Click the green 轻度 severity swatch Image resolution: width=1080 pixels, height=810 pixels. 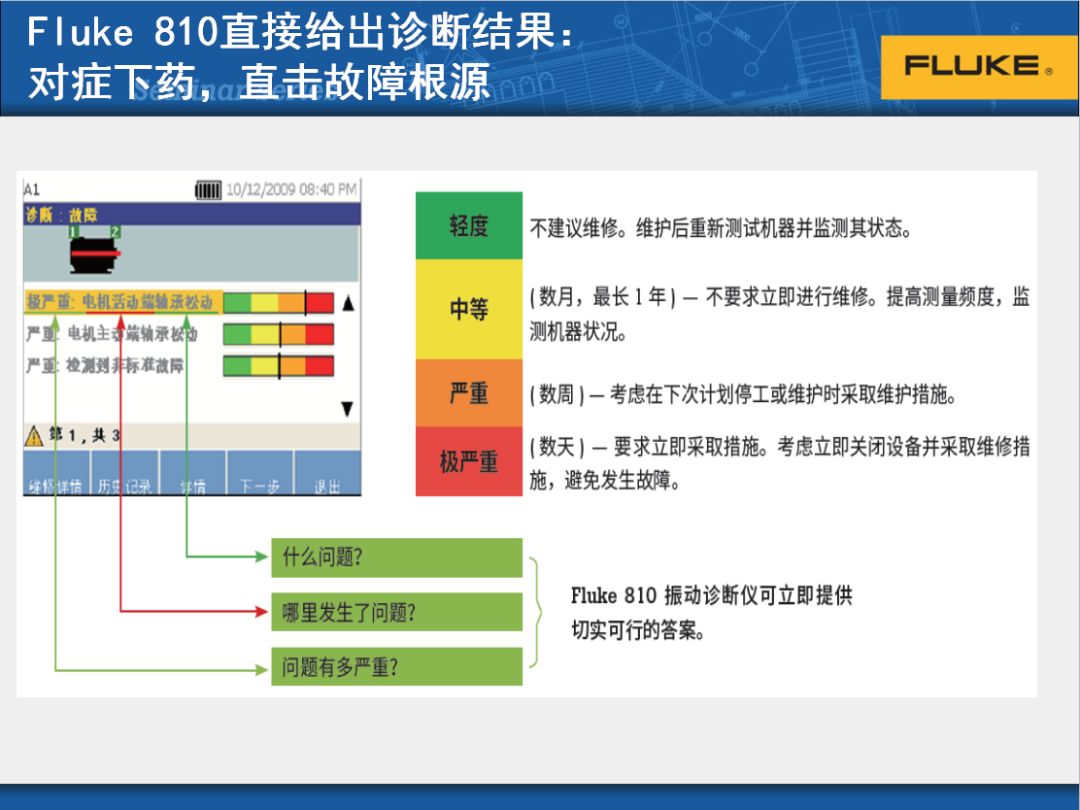point(469,225)
